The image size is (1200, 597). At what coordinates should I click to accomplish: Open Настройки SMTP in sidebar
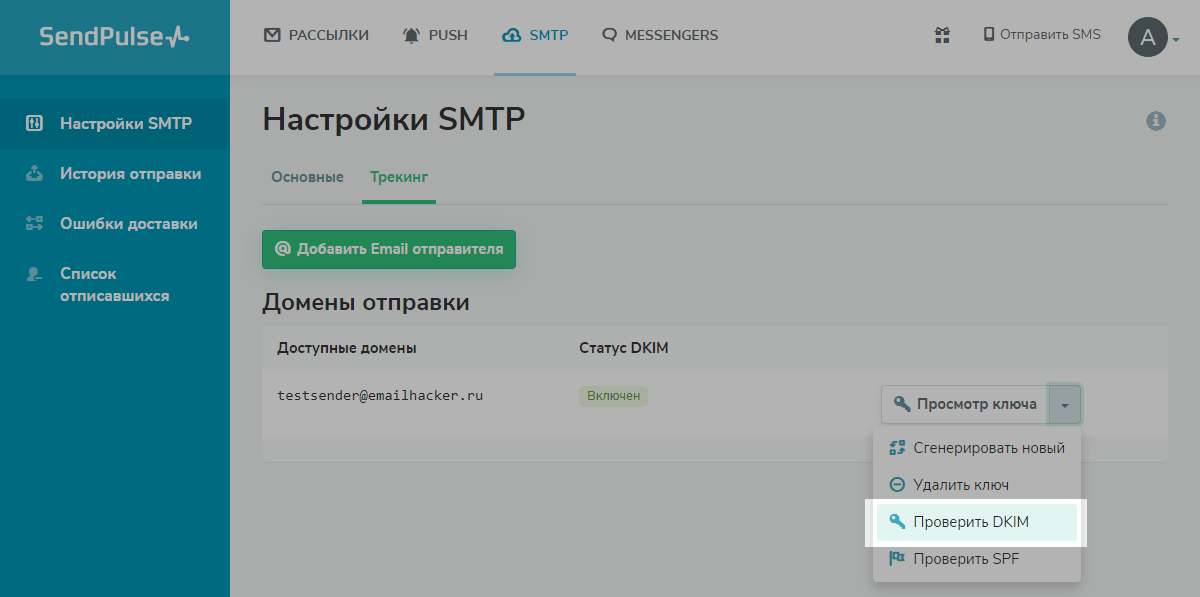[x=115, y=124]
